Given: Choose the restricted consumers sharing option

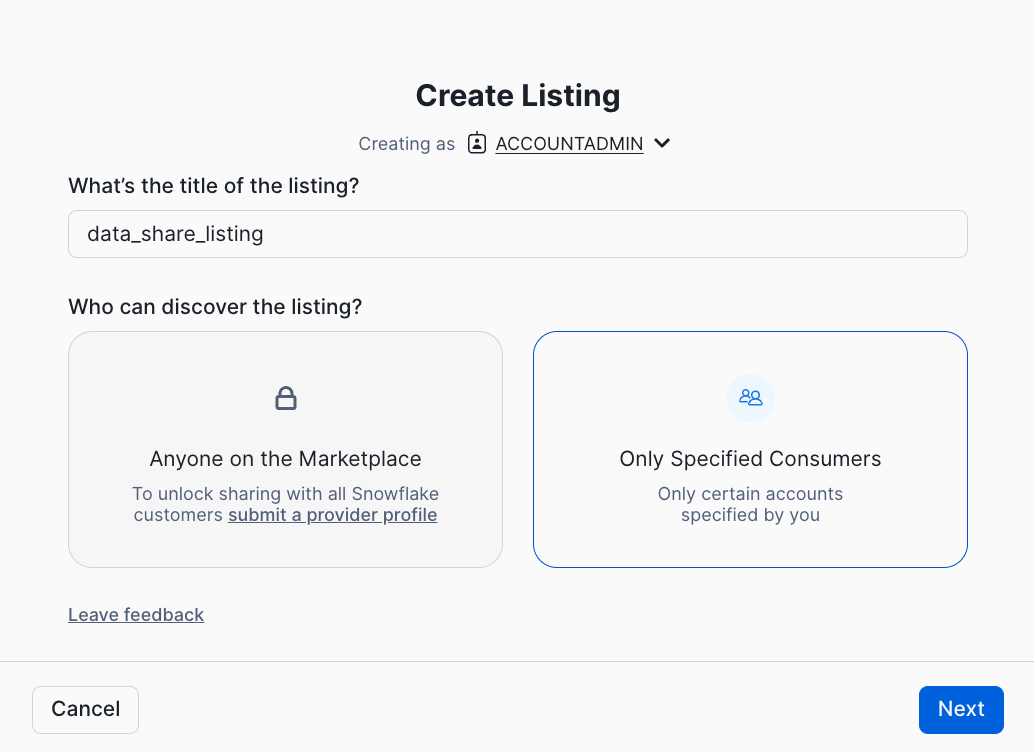Looking at the screenshot, I should (750, 450).
